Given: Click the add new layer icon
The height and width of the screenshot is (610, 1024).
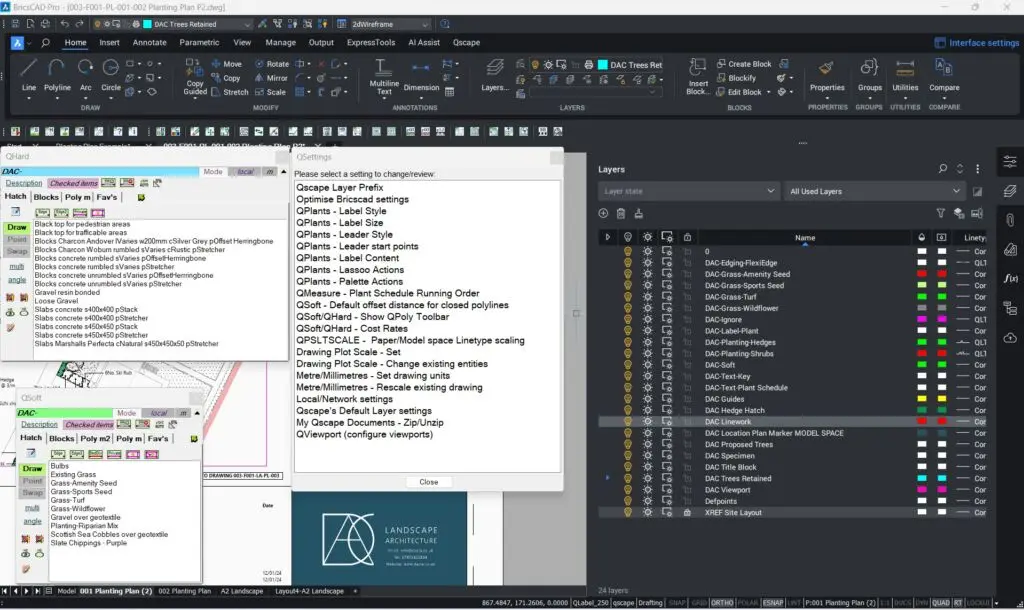Looking at the screenshot, I should click(603, 213).
